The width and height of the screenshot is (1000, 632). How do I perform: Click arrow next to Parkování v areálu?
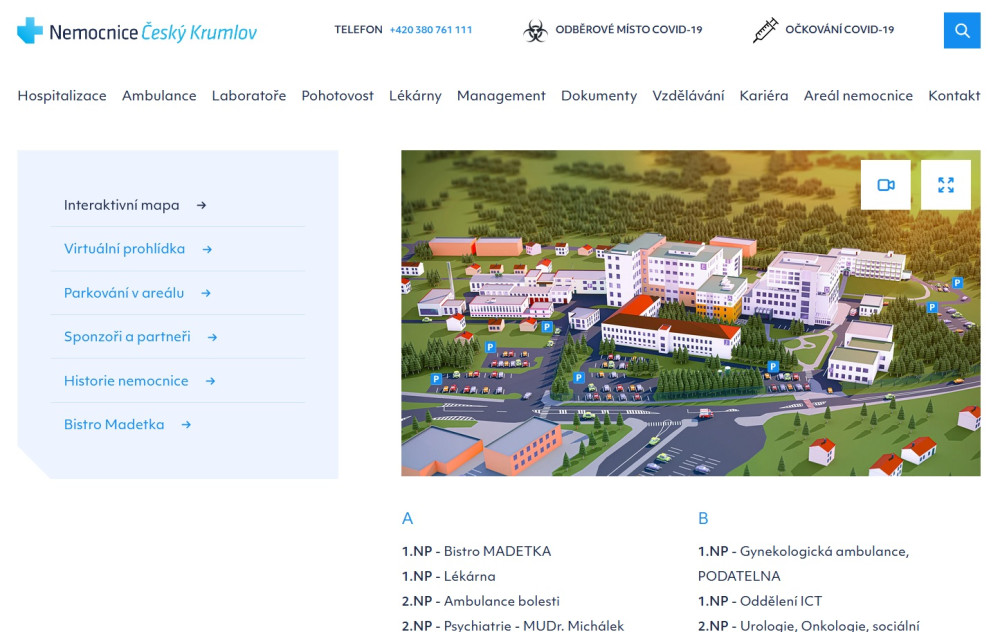tap(206, 293)
